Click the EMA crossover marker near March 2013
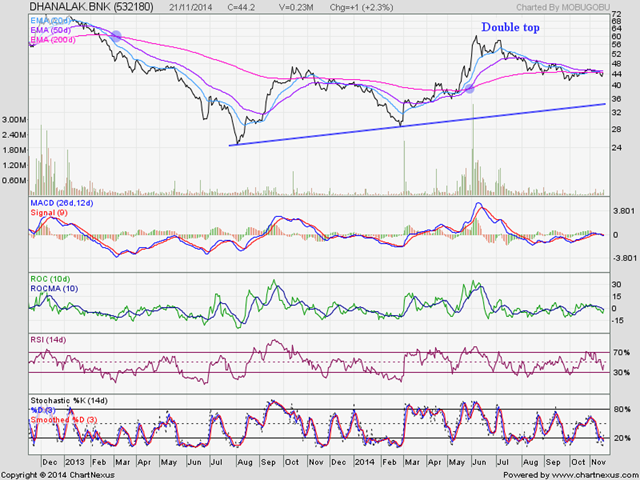Screen dimensions: 640x480 pyautogui.click(x=116, y=36)
